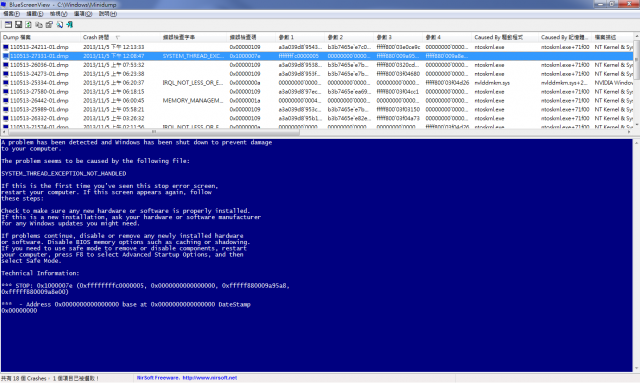Viewport: 640px width, 383px height.
Task: Click the crash list vertical scrollbar down arrow
Action: click(x=636, y=125)
